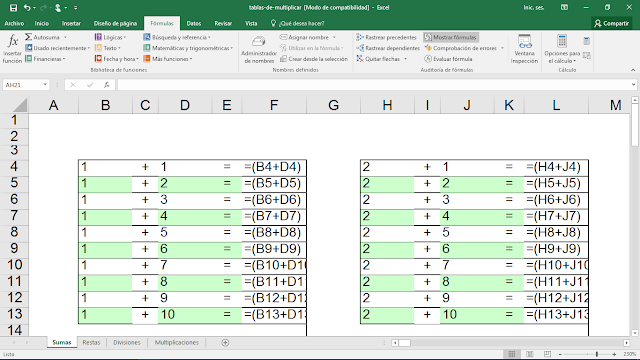The height and width of the screenshot is (360, 640).
Task: Open Búsqueda y referencia functions
Action: (x=177, y=37)
